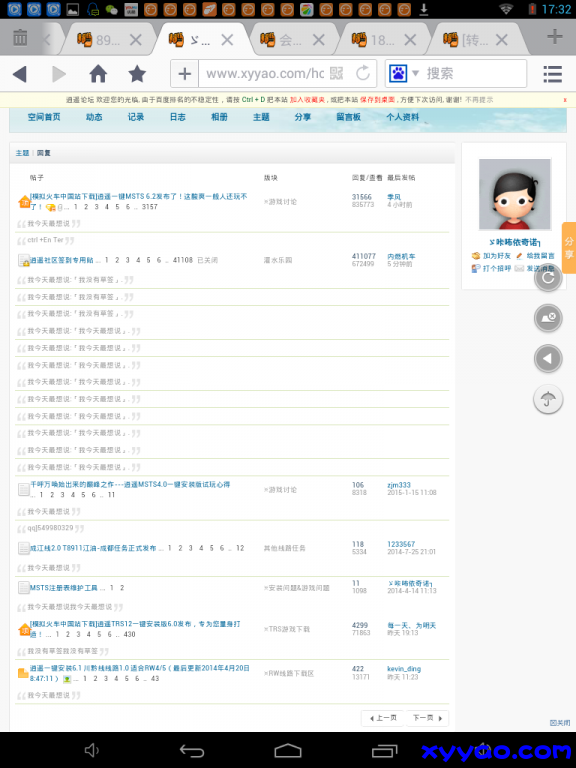Open 个人资料 menu item

tap(403, 117)
